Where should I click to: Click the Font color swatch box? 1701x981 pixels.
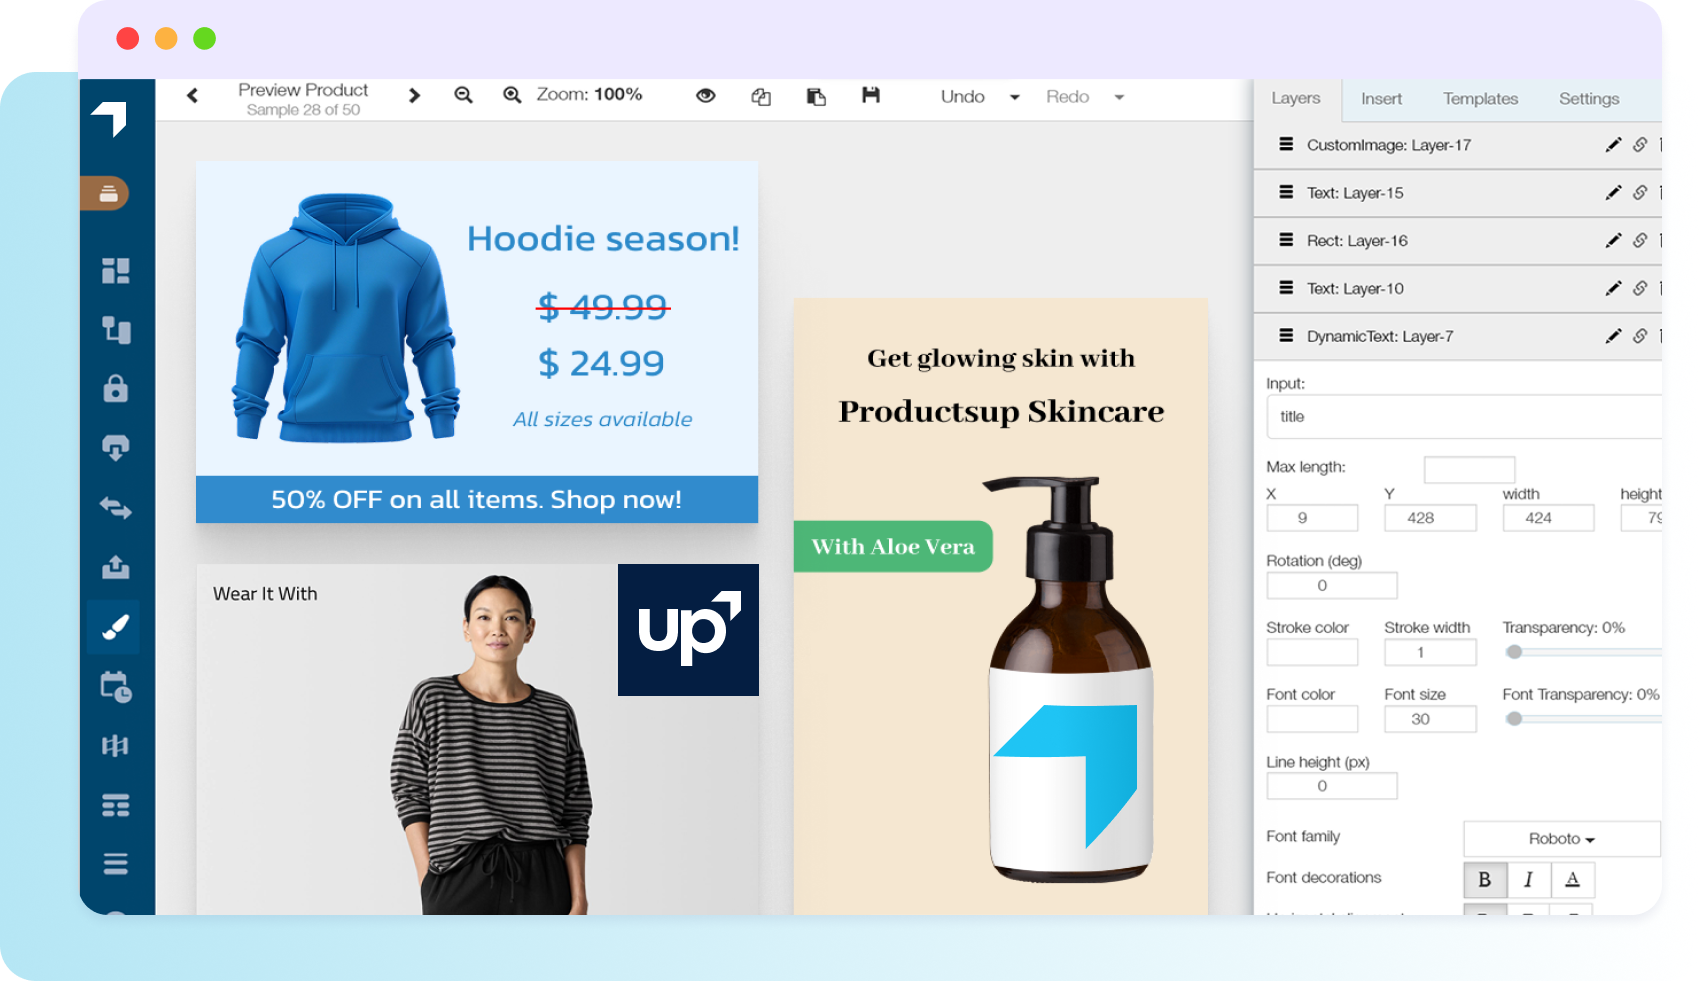coord(1312,719)
